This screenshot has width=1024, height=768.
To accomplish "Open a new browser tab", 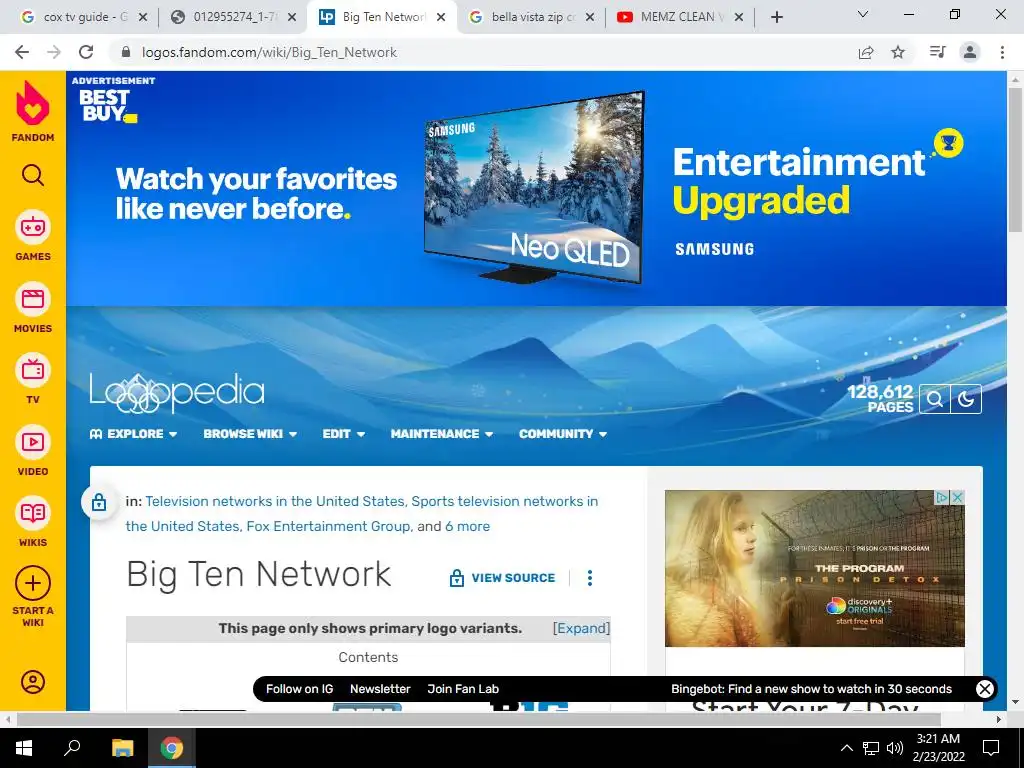I will coord(776,17).
